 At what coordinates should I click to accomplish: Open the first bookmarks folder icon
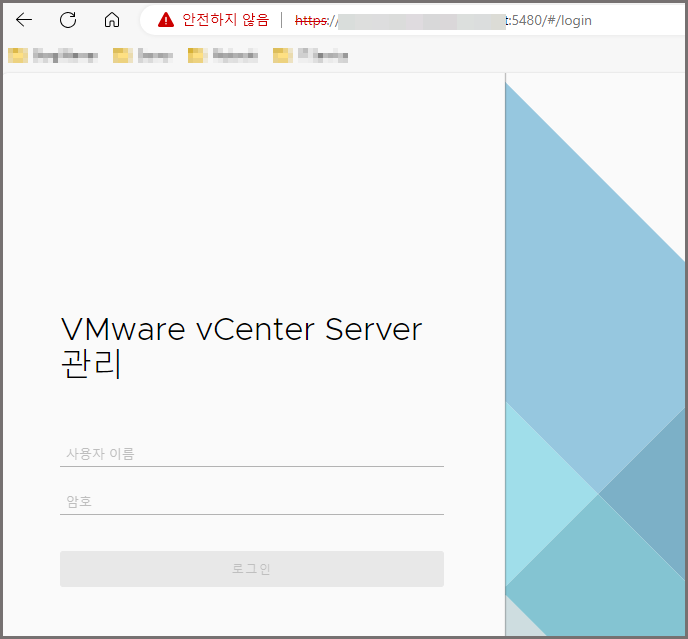18,56
